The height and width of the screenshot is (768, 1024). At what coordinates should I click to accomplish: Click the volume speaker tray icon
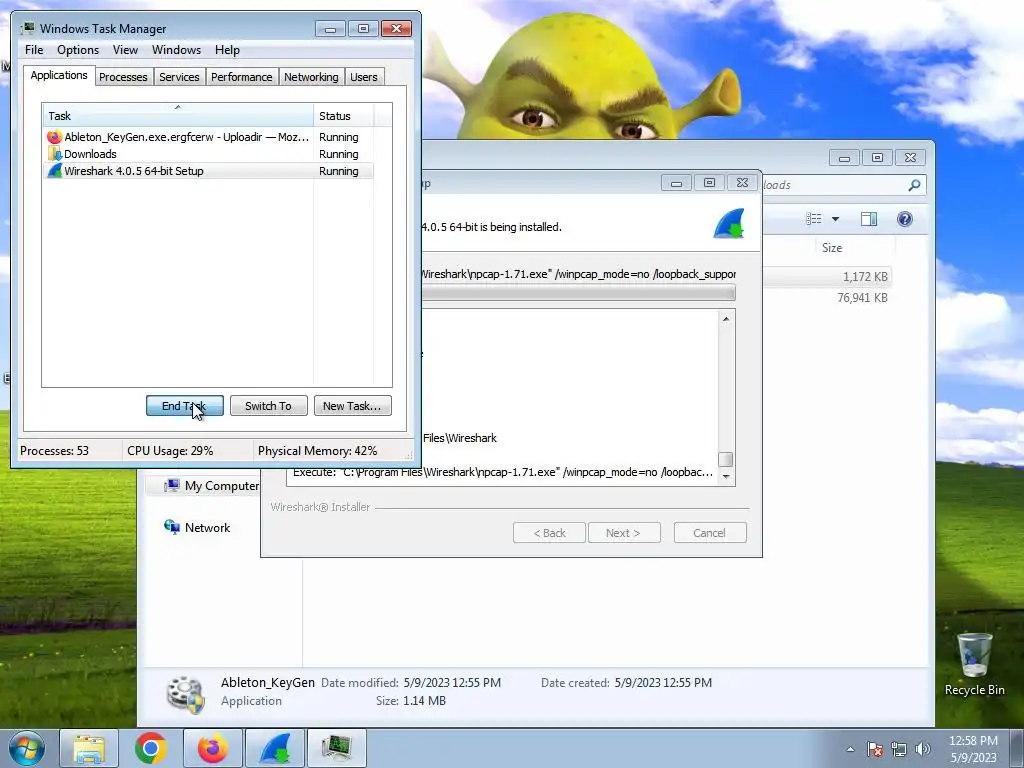coord(923,749)
